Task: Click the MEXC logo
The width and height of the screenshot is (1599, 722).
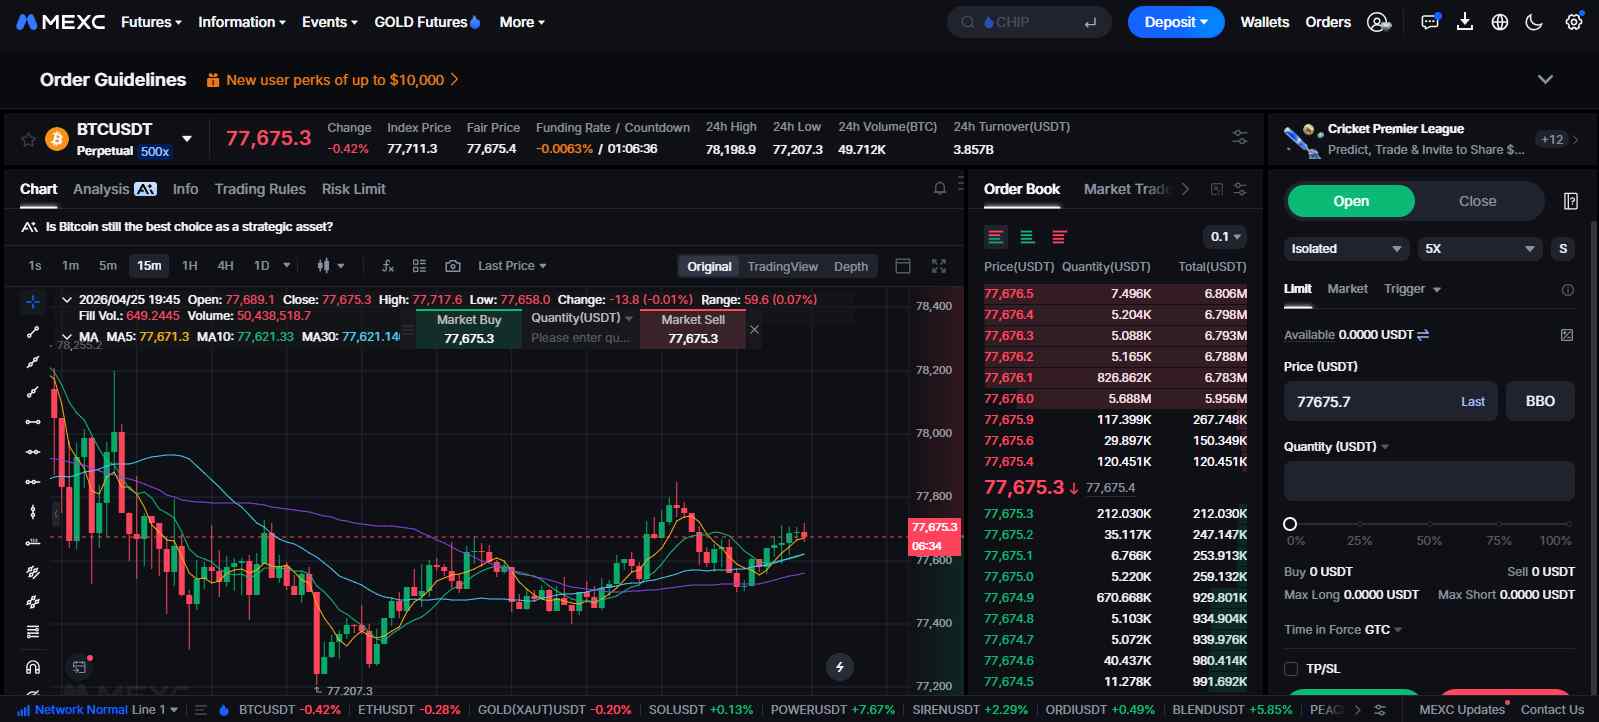Action: click(60, 22)
